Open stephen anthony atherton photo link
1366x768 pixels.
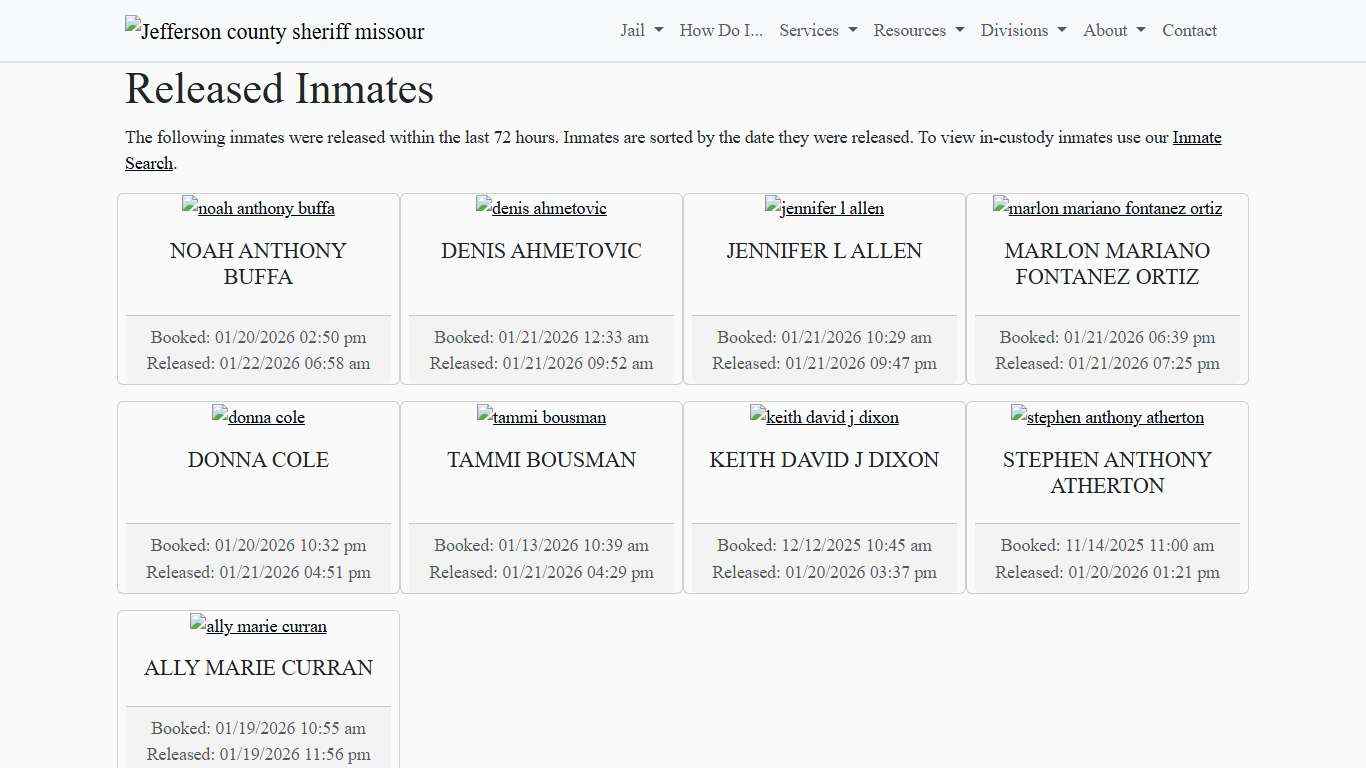pos(1107,417)
